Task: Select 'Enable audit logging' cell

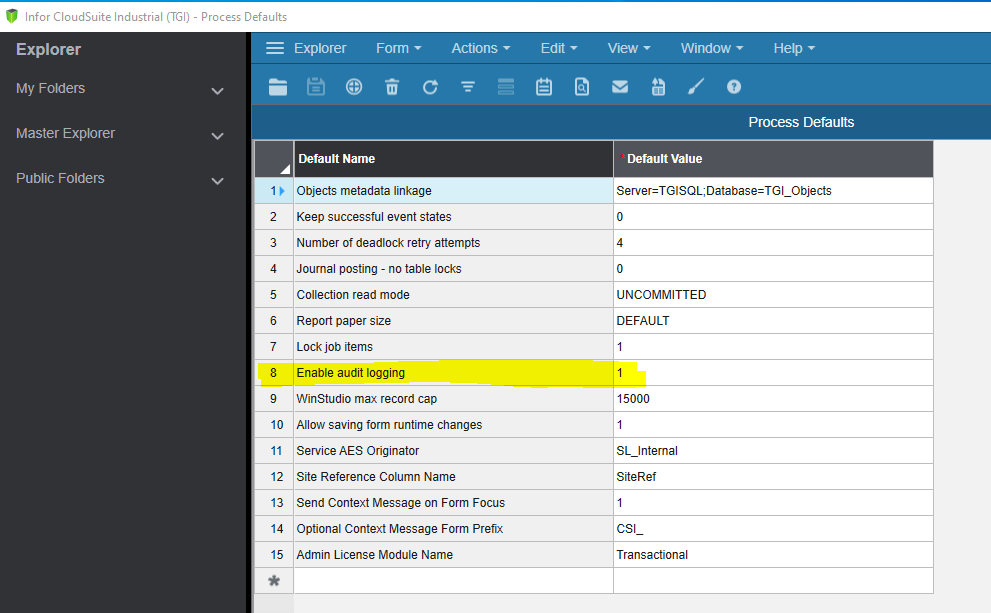Action: click(453, 373)
